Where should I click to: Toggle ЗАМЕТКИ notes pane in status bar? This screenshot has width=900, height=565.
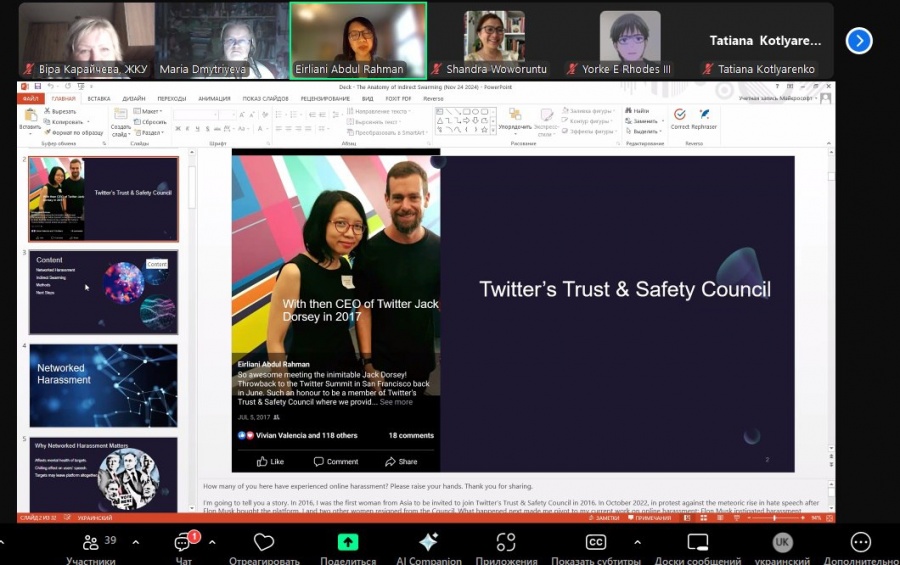604,518
